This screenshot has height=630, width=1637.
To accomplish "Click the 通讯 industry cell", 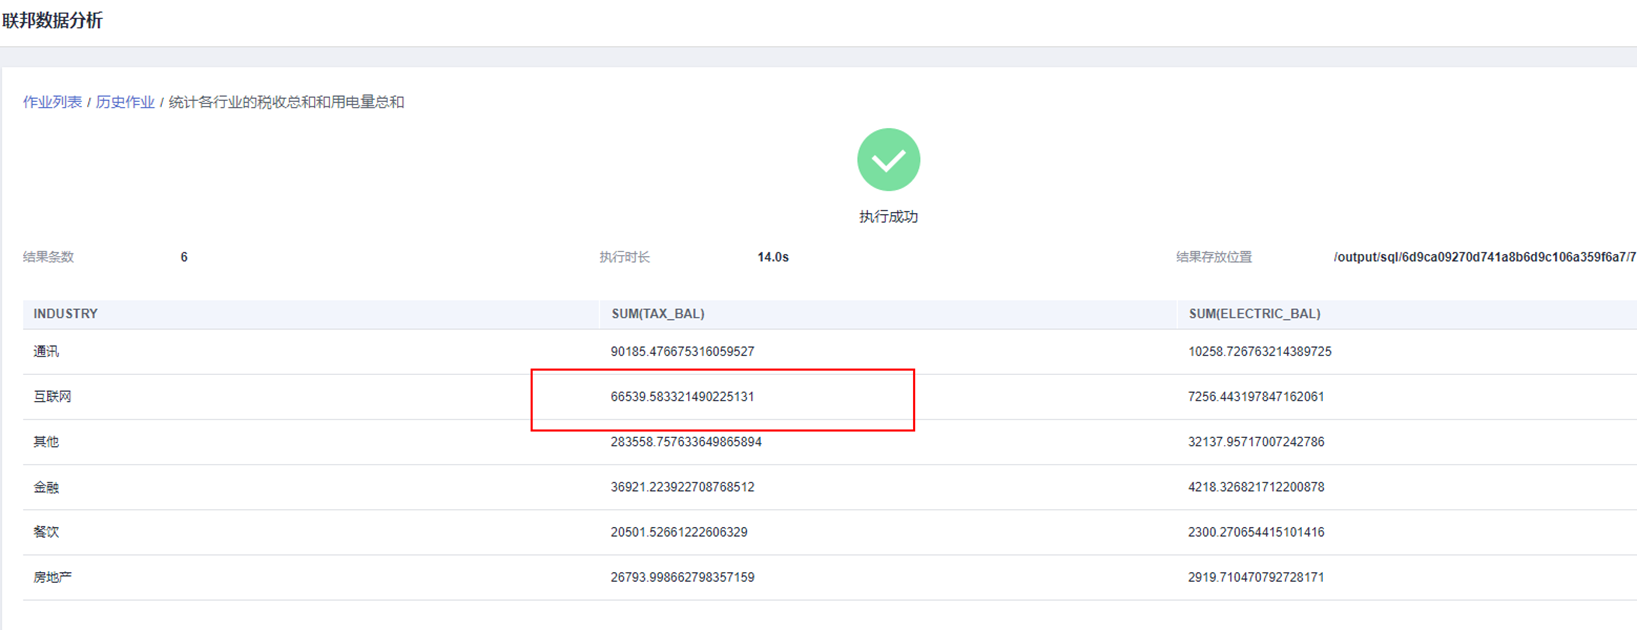I will pos(46,352).
